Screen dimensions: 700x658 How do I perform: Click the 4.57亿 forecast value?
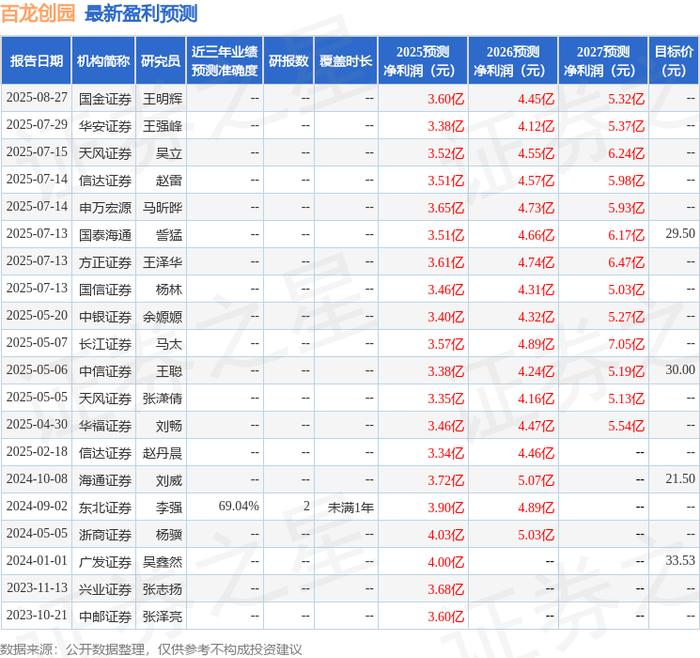pyautogui.click(x=536, y=180)
